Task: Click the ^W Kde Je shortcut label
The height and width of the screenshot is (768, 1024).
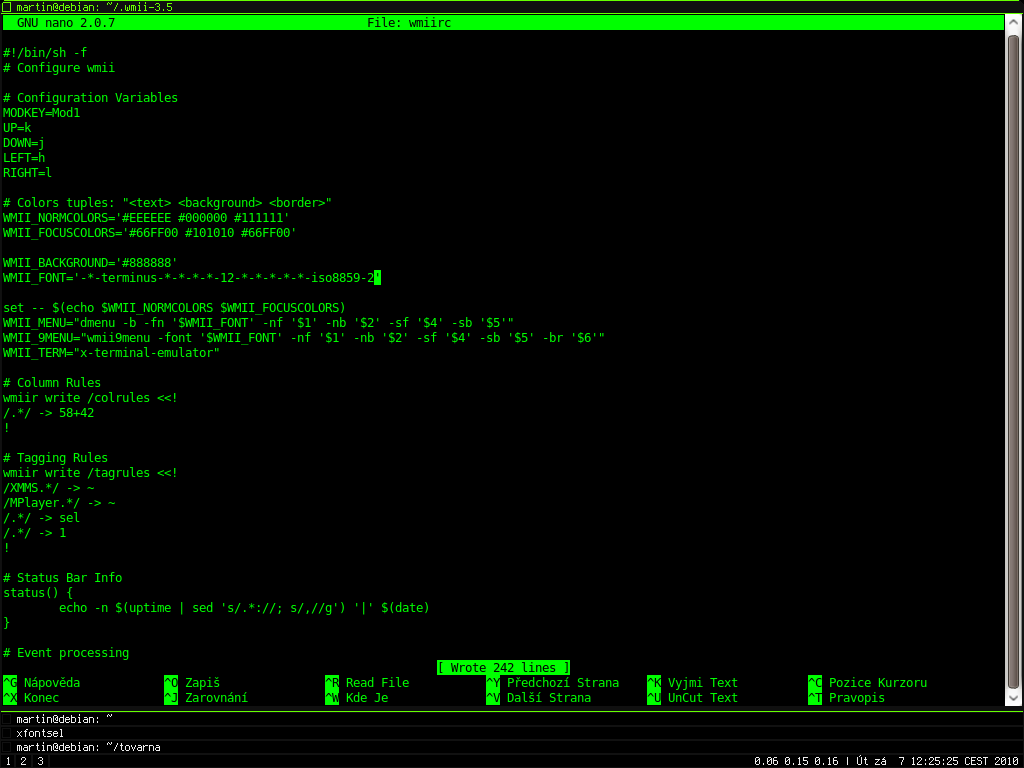Action: pyautogui.click(x=357, y=698)
